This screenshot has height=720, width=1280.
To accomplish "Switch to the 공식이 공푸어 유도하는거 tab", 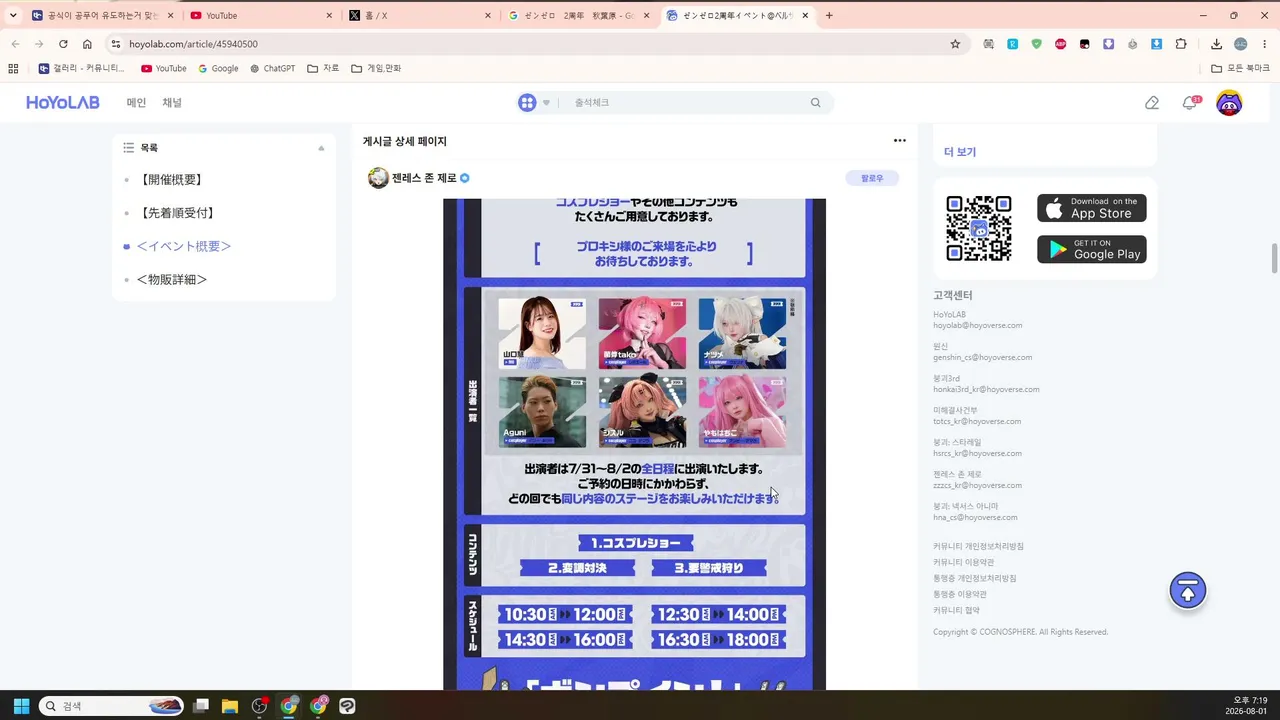I will click(x=104, y=16).
